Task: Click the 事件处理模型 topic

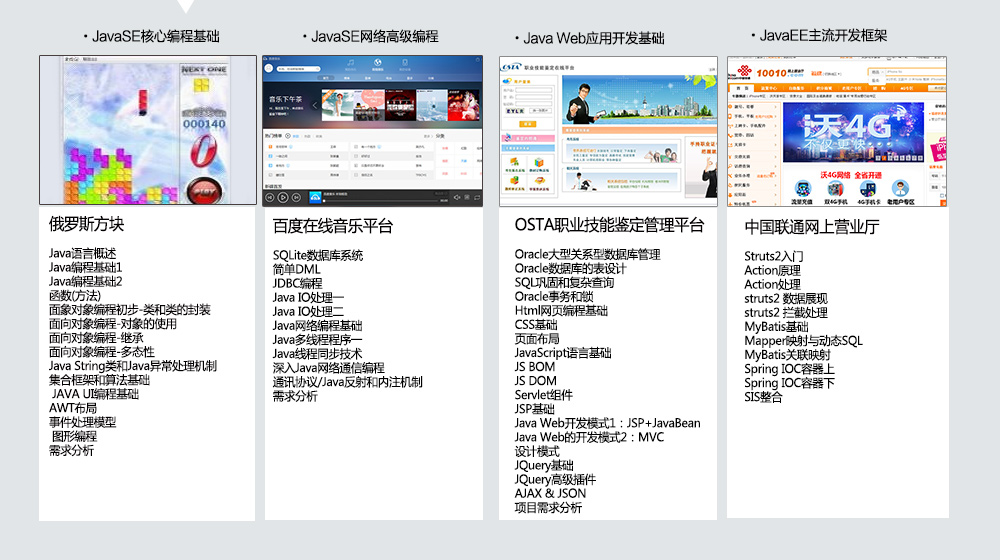Action: coord(83,422)
